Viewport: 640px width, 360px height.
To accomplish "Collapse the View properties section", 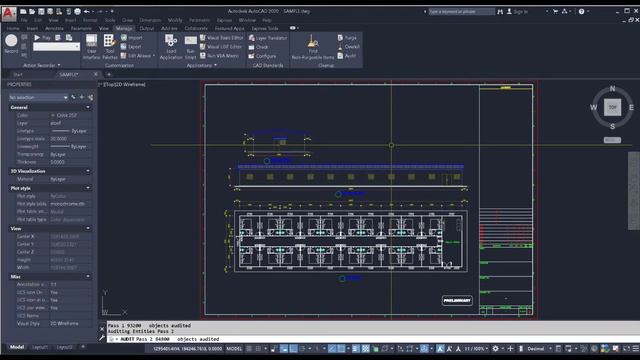I will click(88, 229).
